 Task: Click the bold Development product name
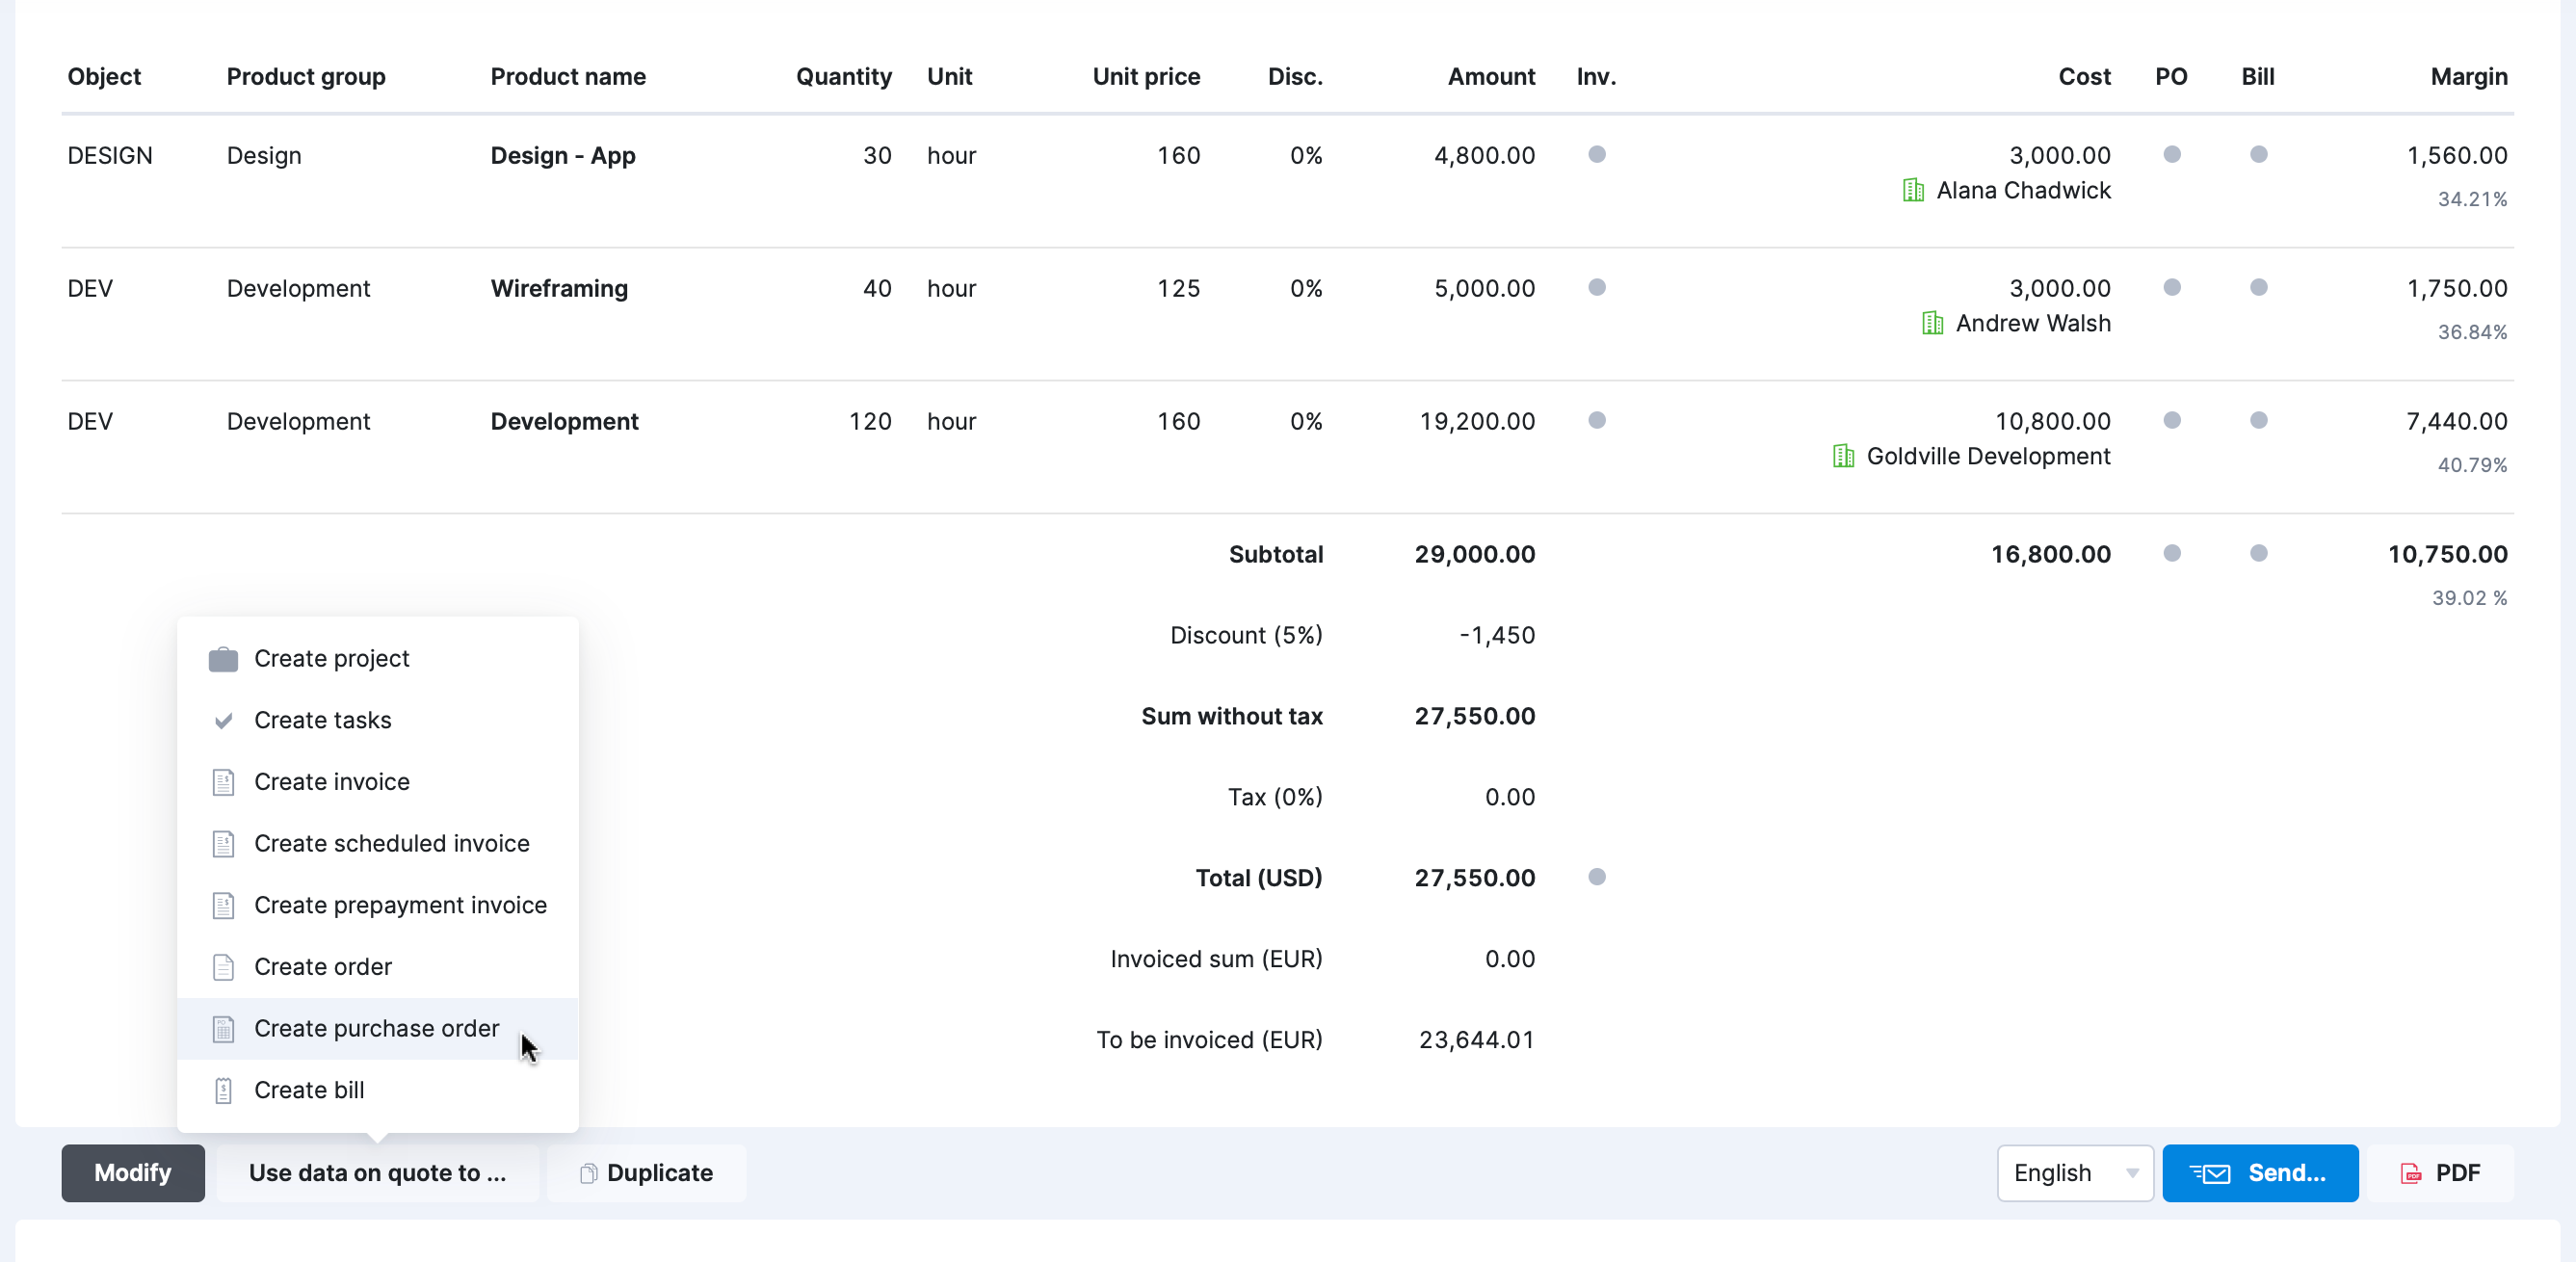click(x=564, y=422)
